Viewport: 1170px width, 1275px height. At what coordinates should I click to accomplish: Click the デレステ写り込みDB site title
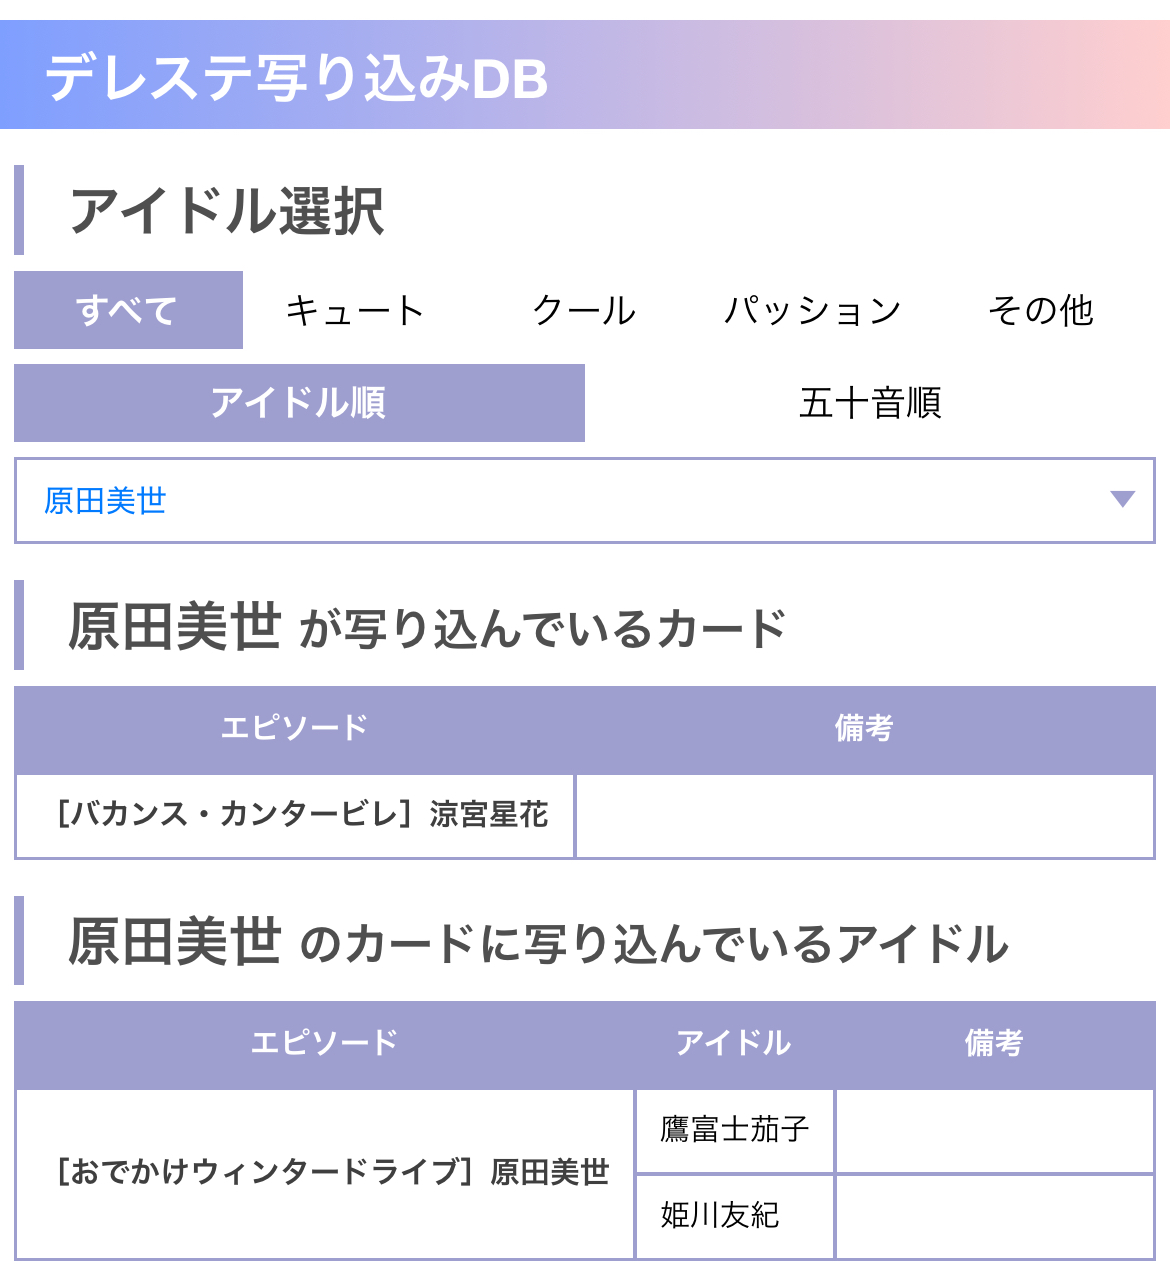(x=297, y=78)
